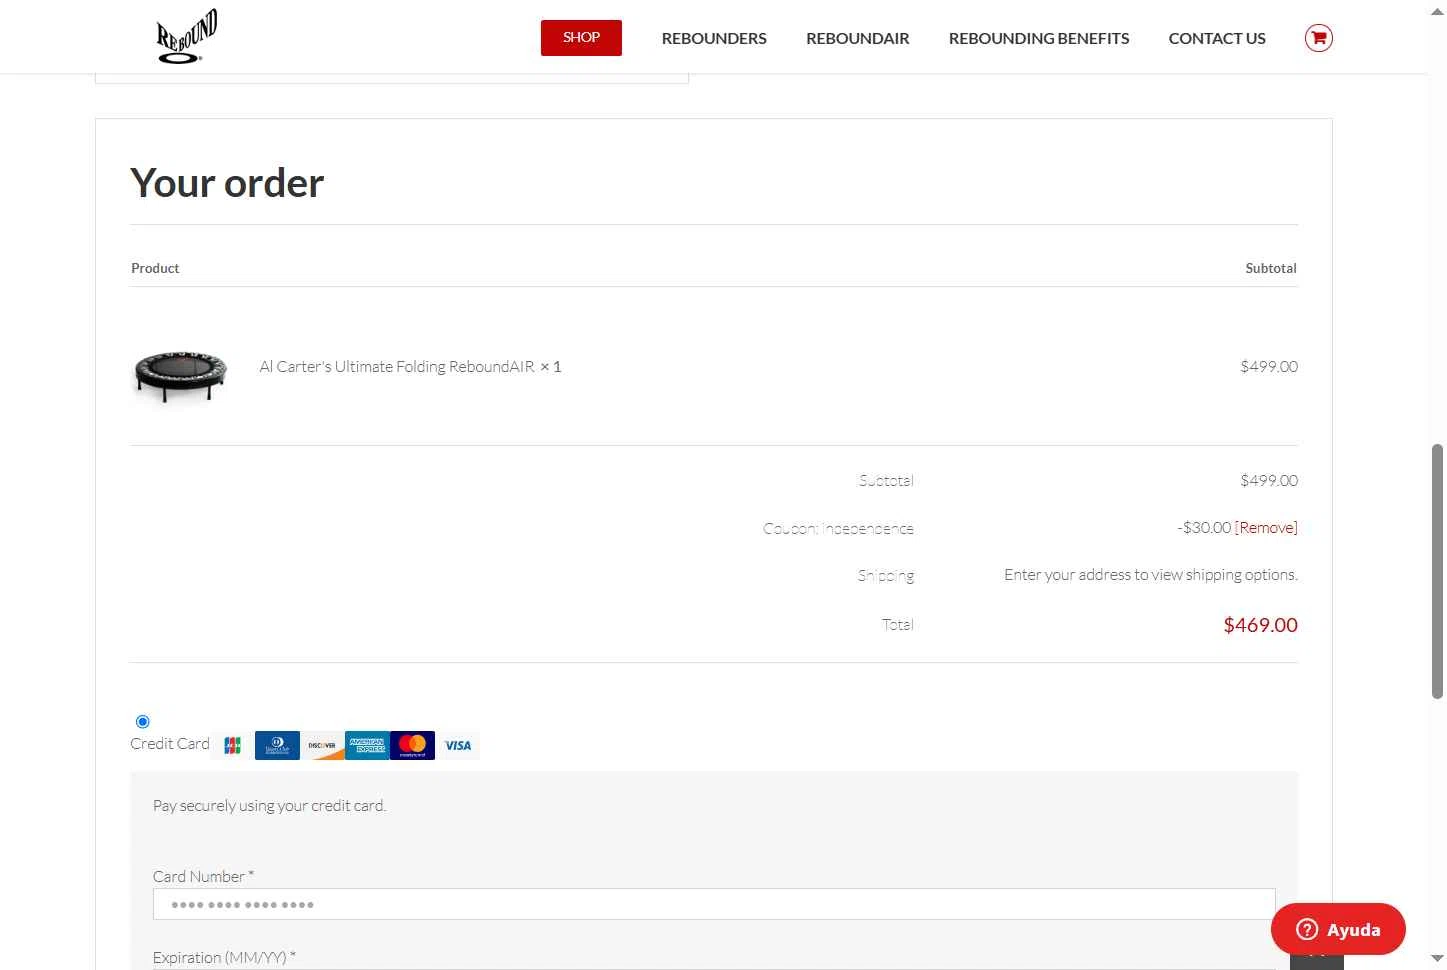This screenshot has height=970, width=1447.
Task: Open the shopping cart icon
Action: 1318,38
